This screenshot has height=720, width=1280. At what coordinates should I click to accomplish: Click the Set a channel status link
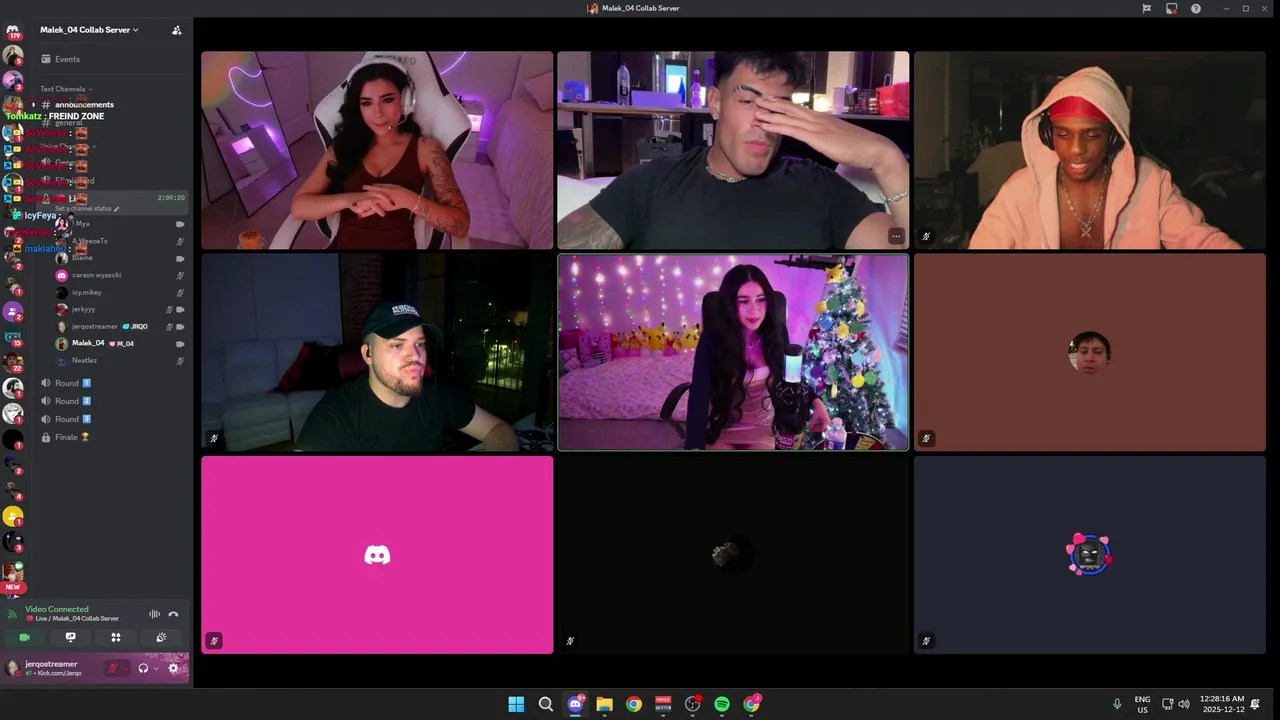coord(87,209)
